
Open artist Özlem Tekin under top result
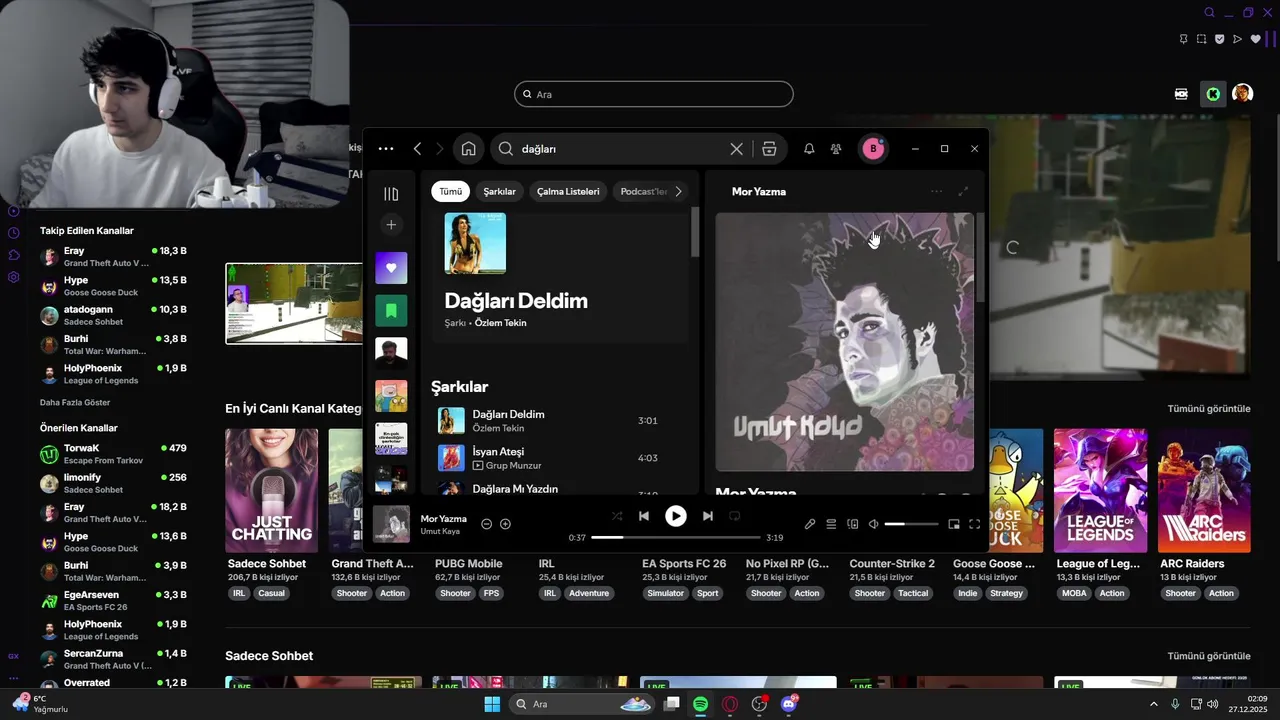click(500, 323)
